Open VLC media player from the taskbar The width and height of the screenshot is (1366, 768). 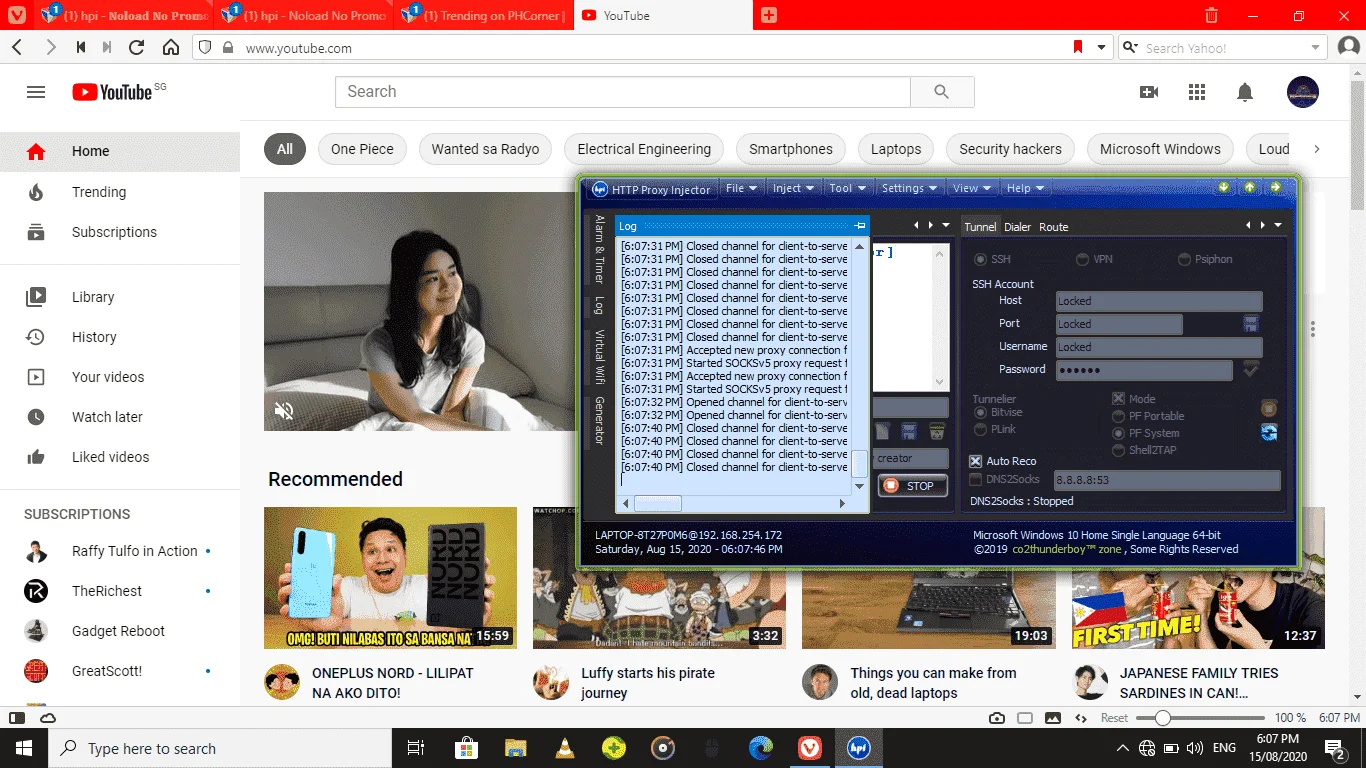[x=564, y=748]
